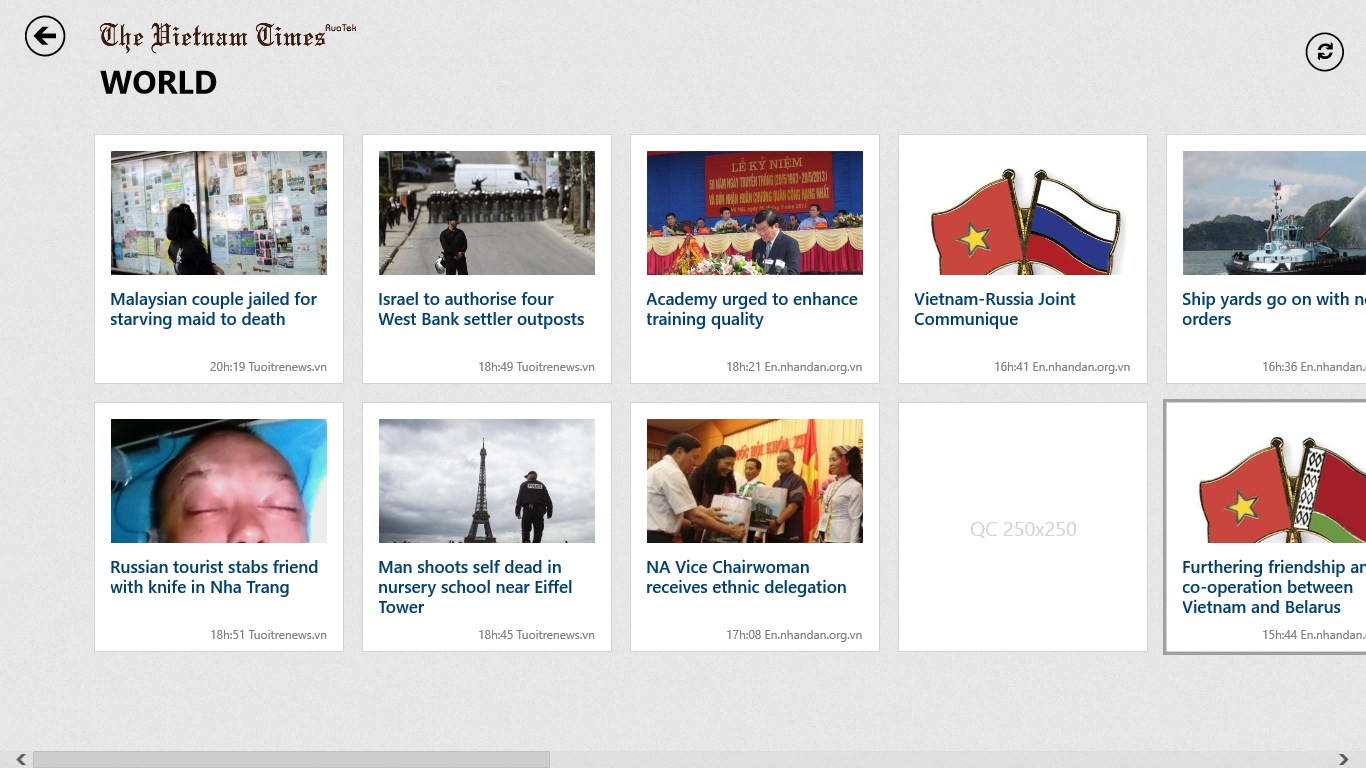Open Malaysian couple jailed article headline

click(213, 309)
